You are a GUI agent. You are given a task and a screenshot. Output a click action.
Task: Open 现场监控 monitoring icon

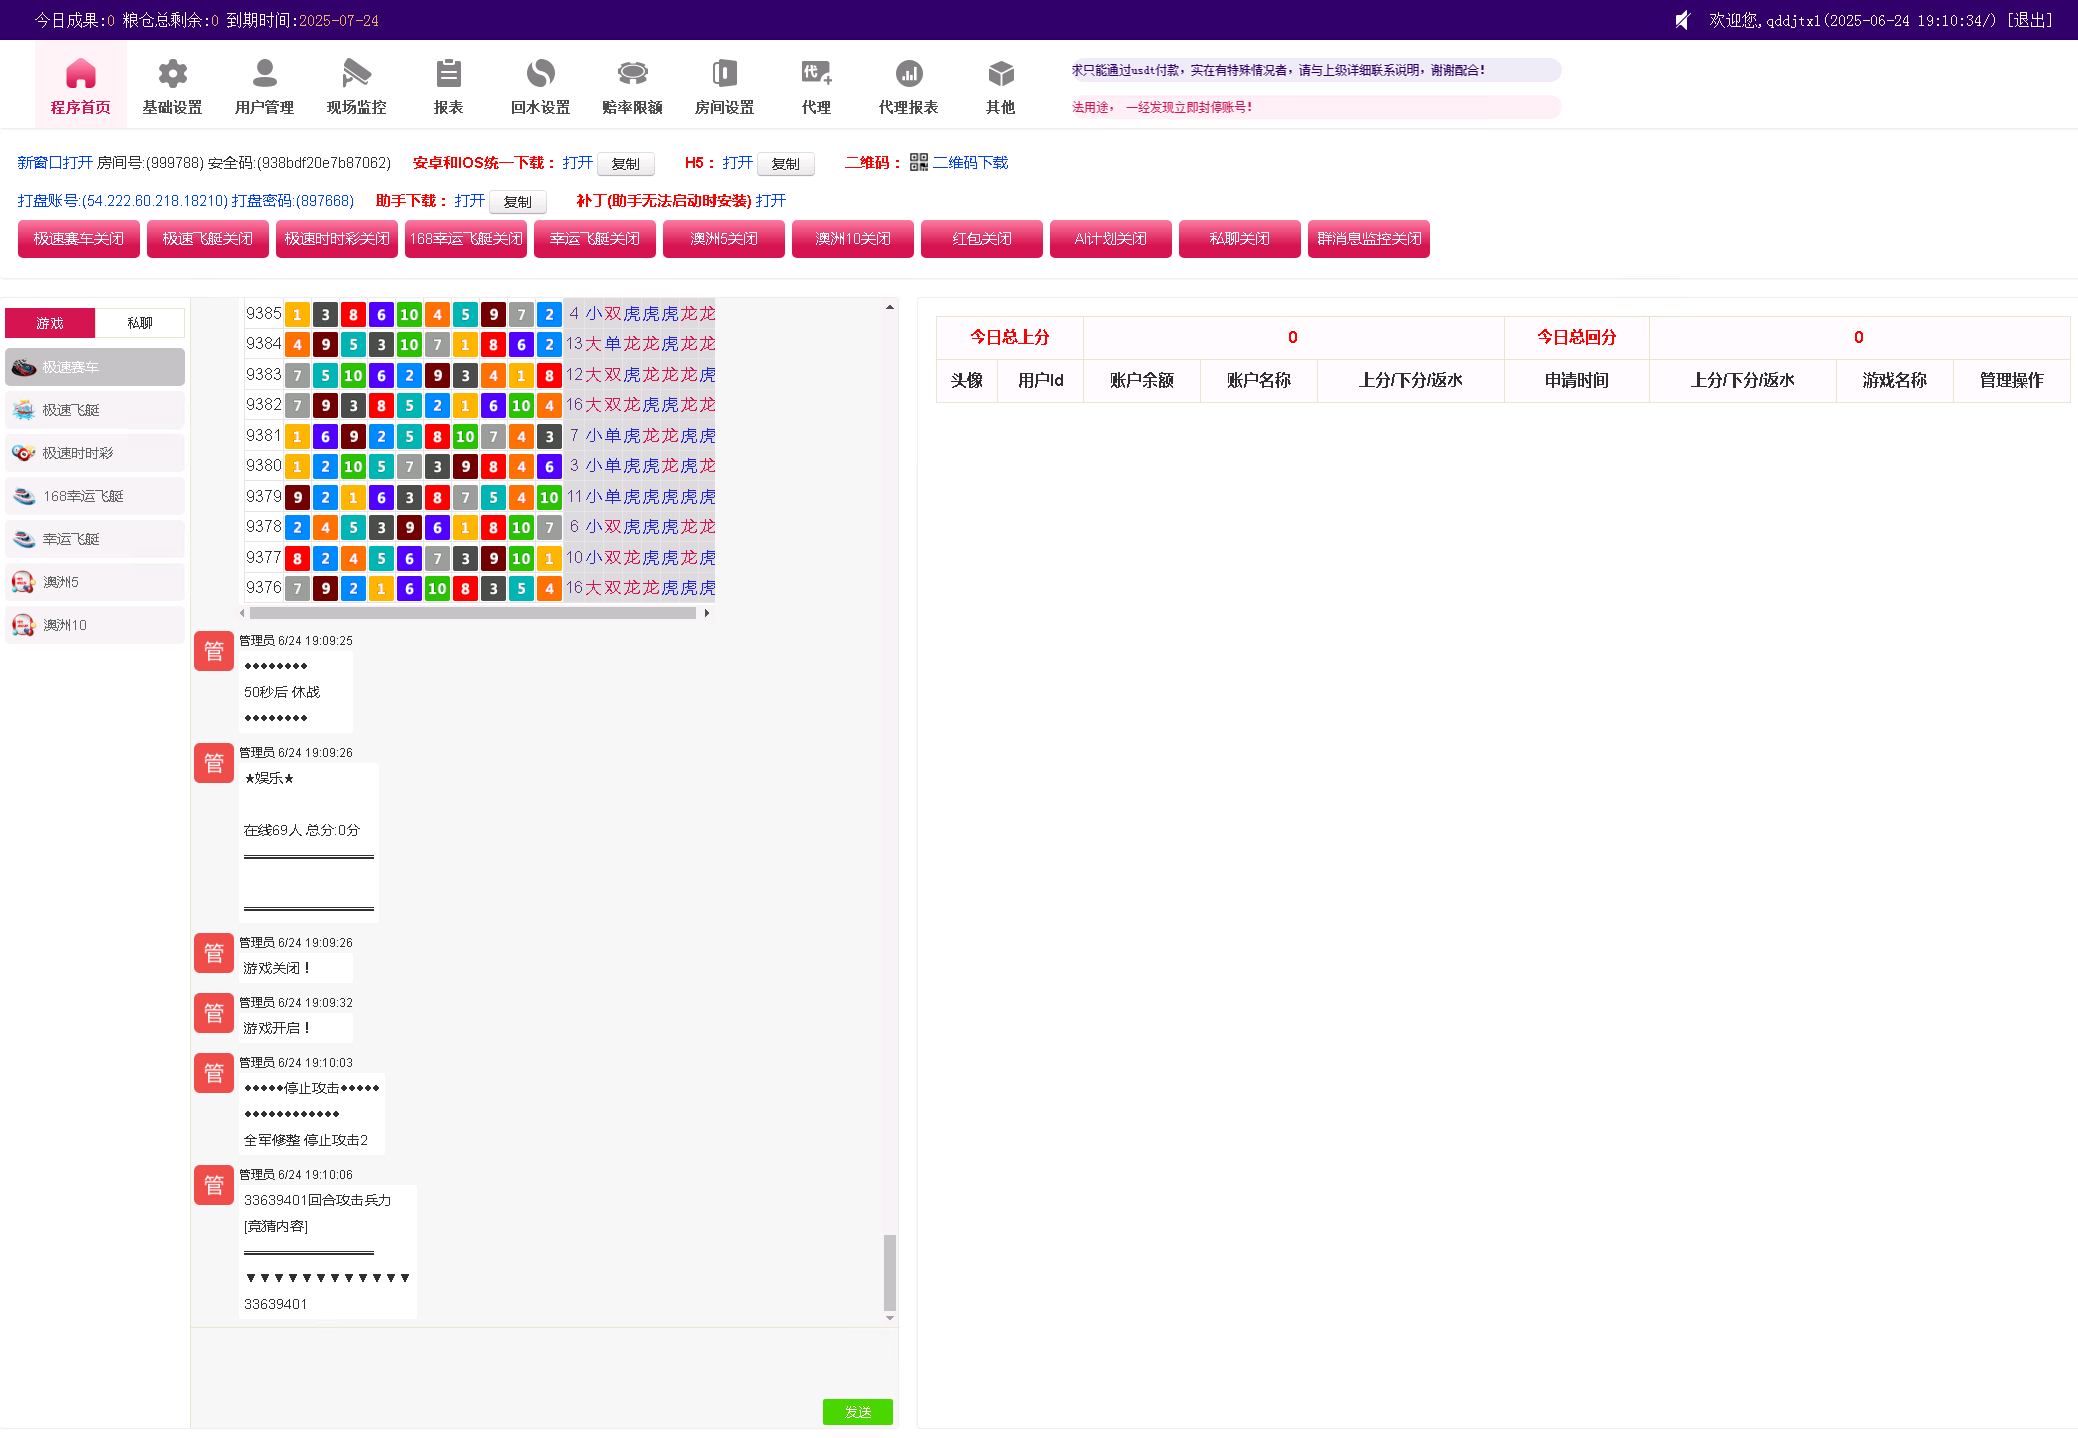(356, 74)
